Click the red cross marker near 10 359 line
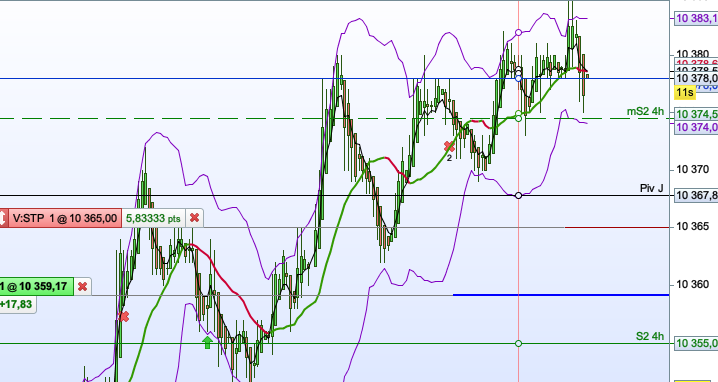This screenshot has height=382, width=718. (x=124, y=317)
